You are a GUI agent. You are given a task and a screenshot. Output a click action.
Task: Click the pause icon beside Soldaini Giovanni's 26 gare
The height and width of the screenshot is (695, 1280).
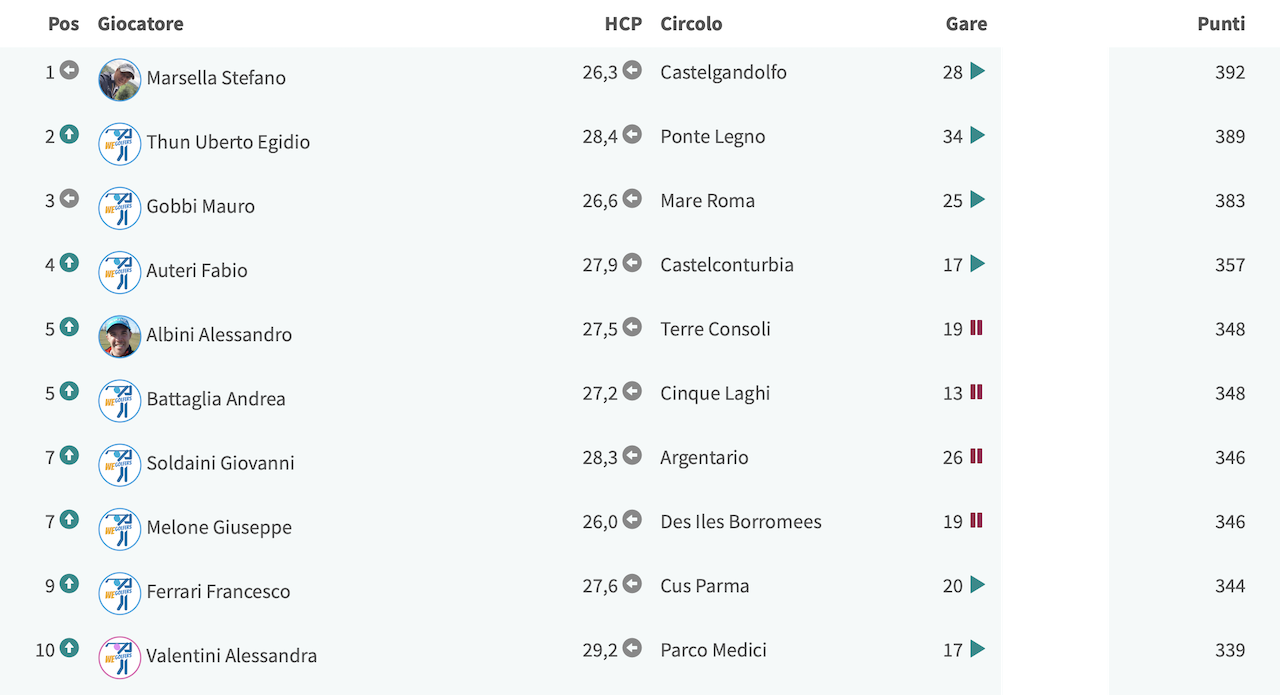[977, 456]
